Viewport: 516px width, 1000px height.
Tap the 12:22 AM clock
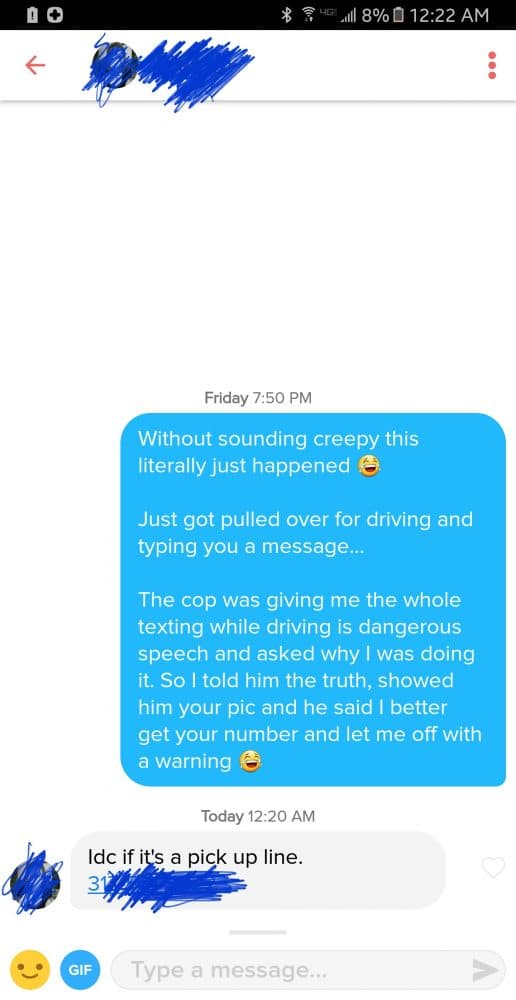pyautogui.click(x=450, y=15)
